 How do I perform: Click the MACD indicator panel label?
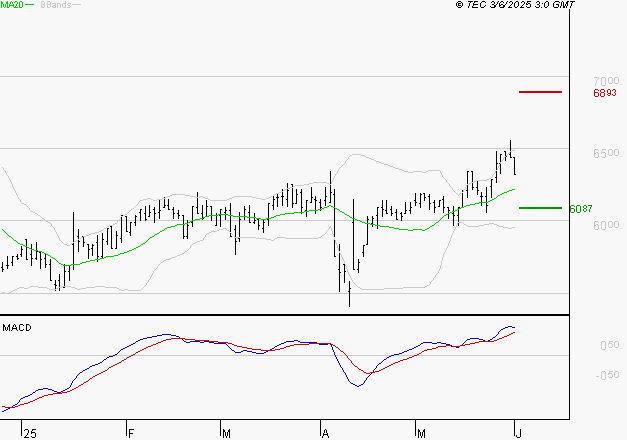(x=17, y=328)
